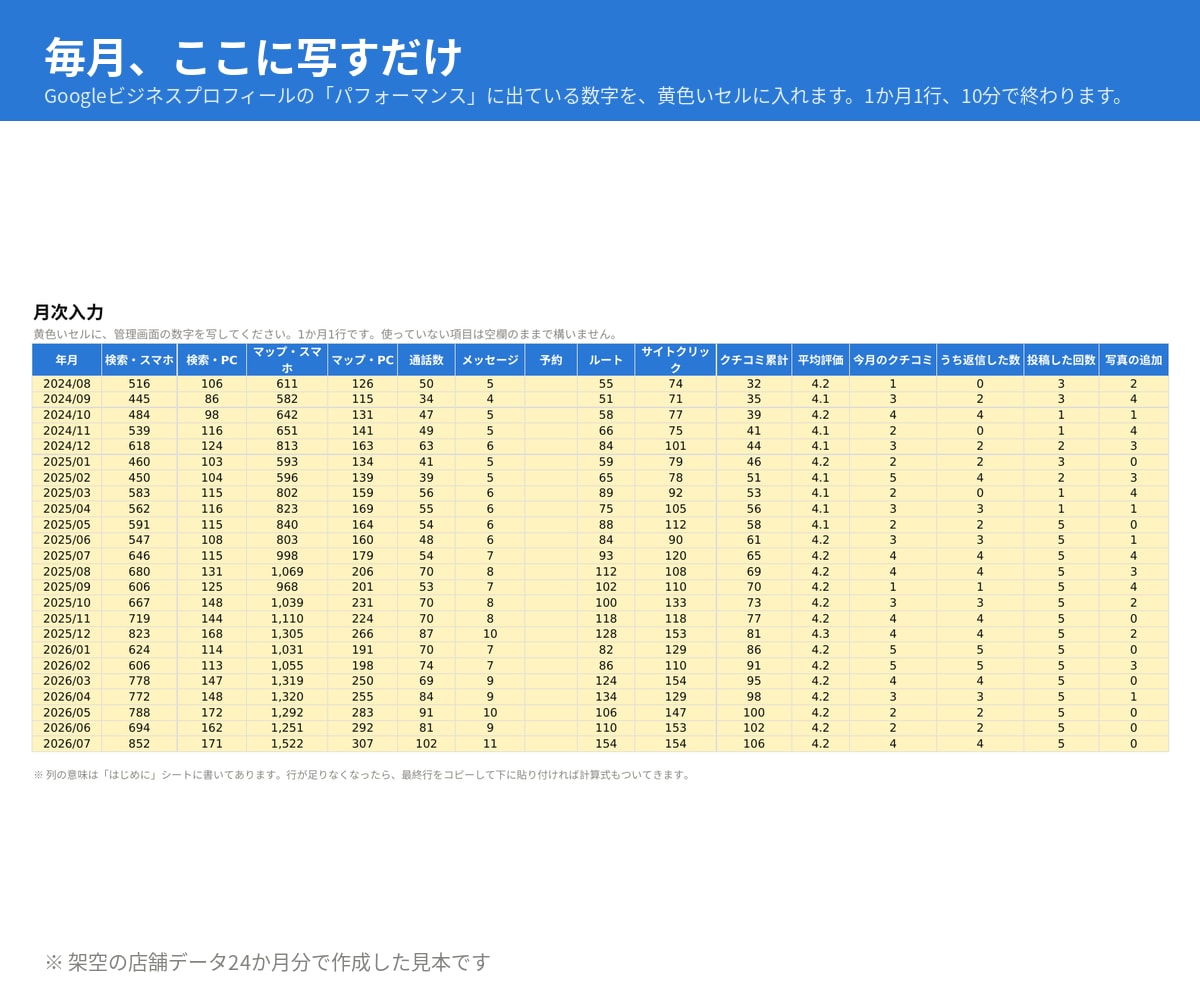
Task: Click the 毎月、ここに写すだけ title
Action: pyautogui.click(x=253, y=57)
